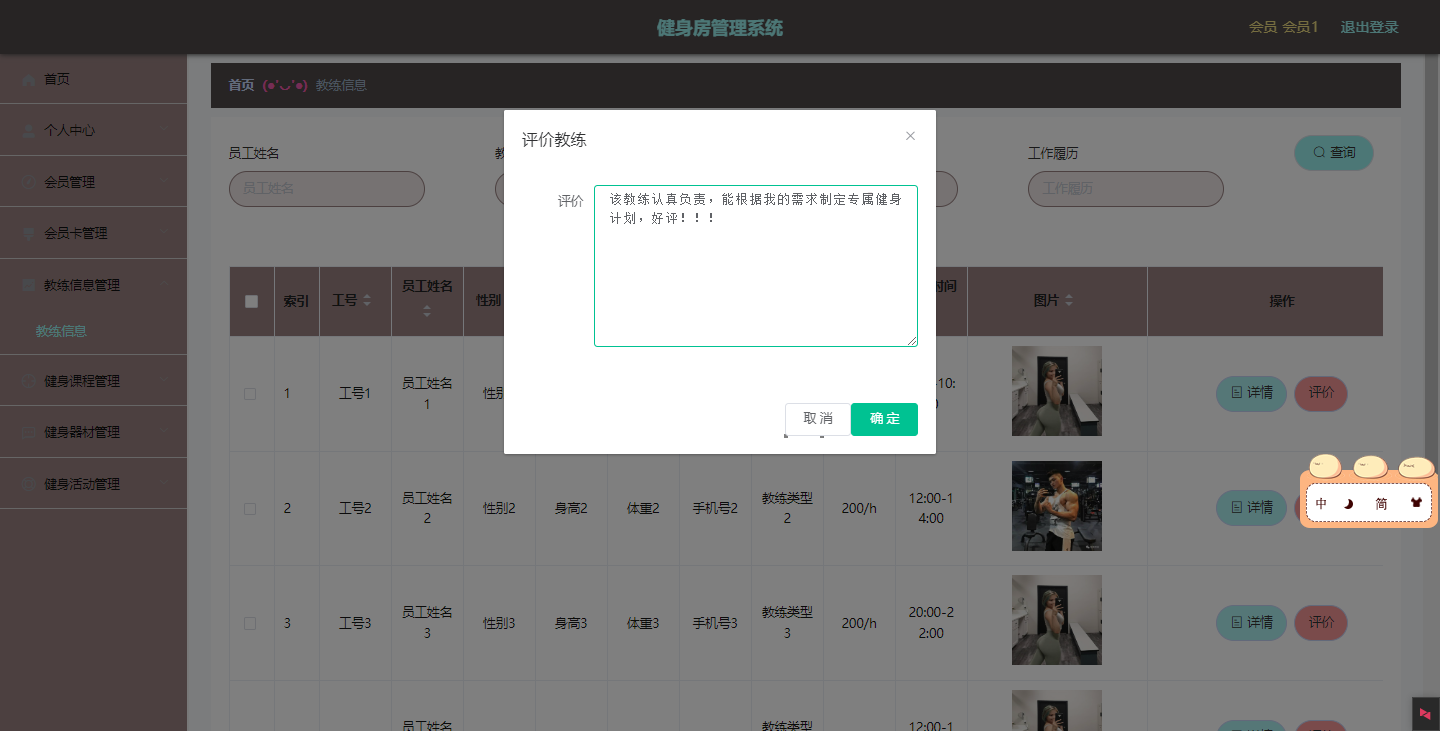Focus the 评价 text area in dialog

point(756,266)
